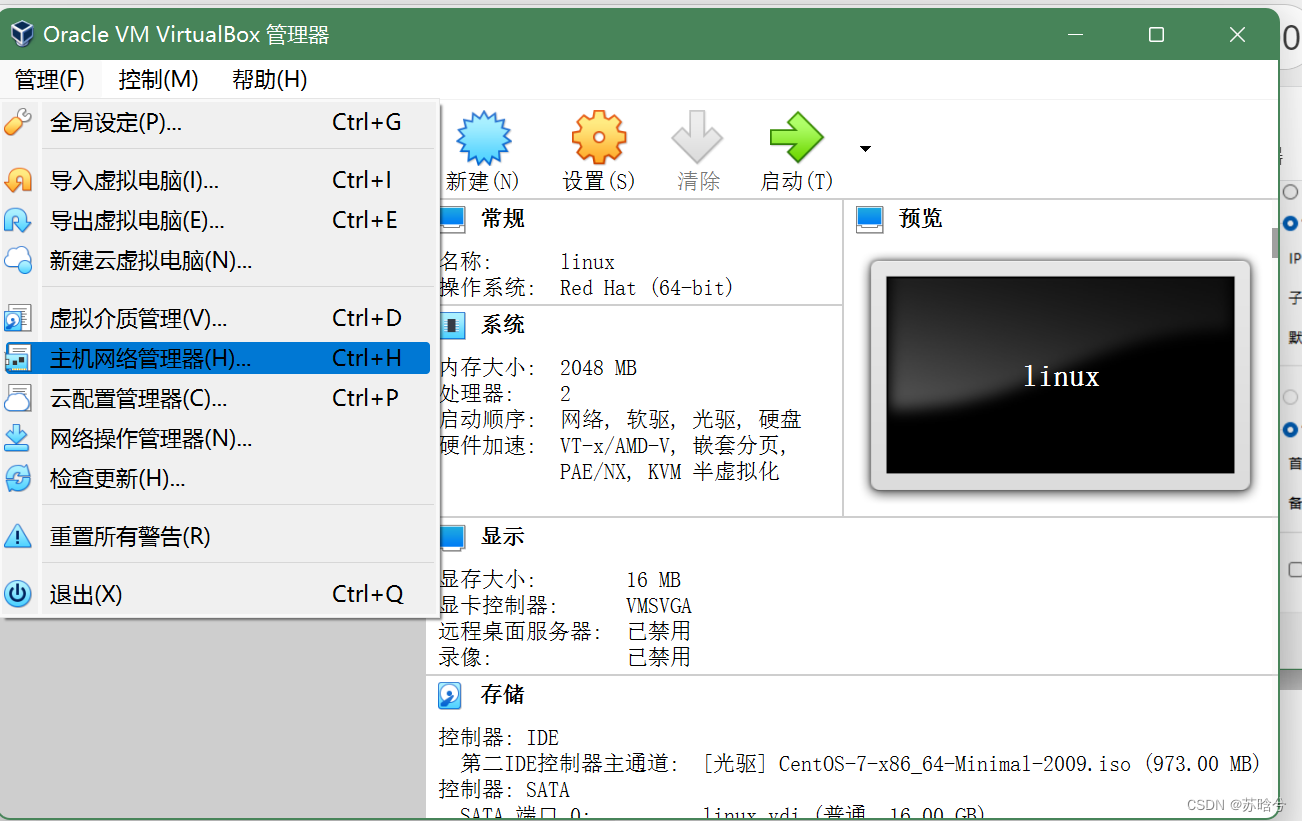Open the 设置(S) gear toolbar icon

tap(599, 138)
